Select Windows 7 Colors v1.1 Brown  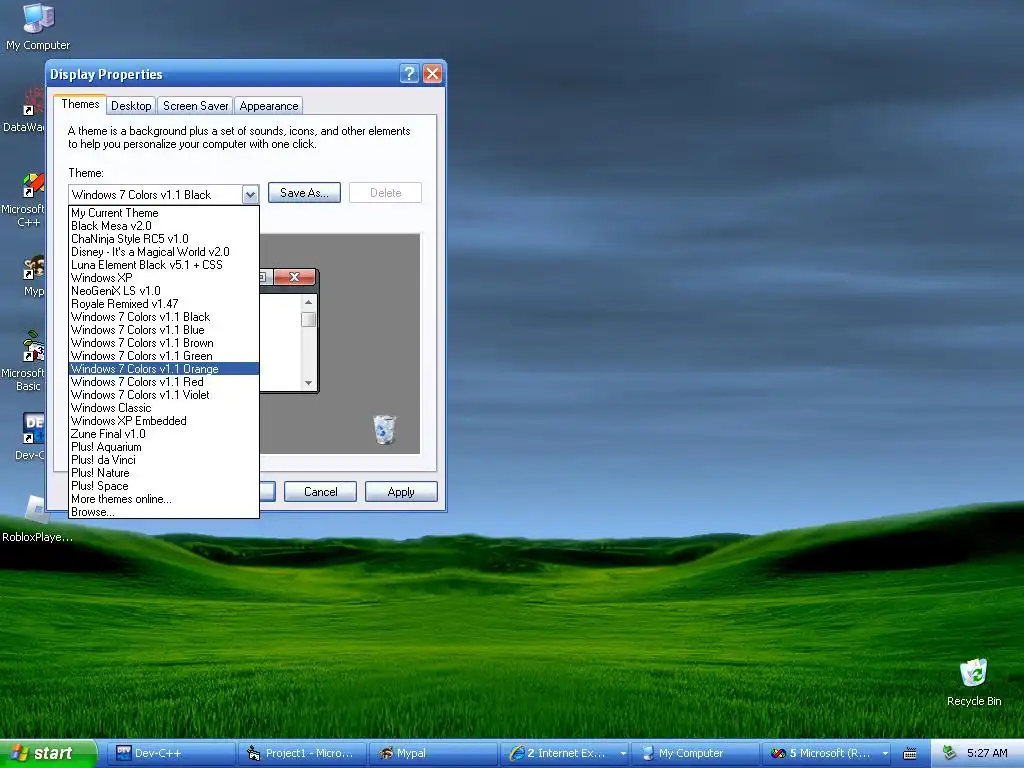click(164, 344)
